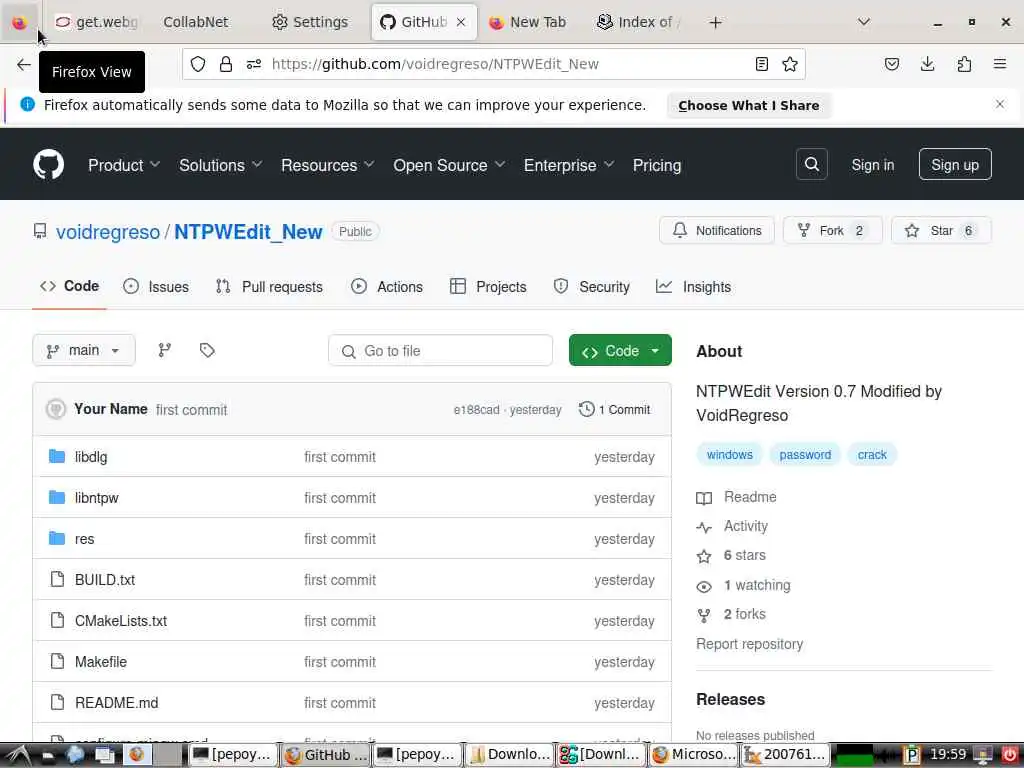
Task: Open tracking protection shield icon
Action: [198, 64]
